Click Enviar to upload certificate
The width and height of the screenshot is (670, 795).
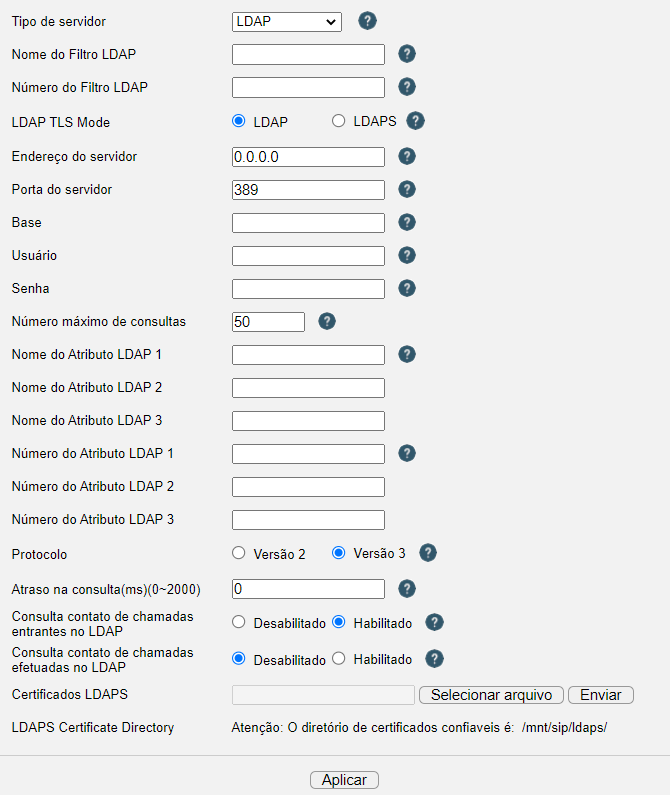601,695
